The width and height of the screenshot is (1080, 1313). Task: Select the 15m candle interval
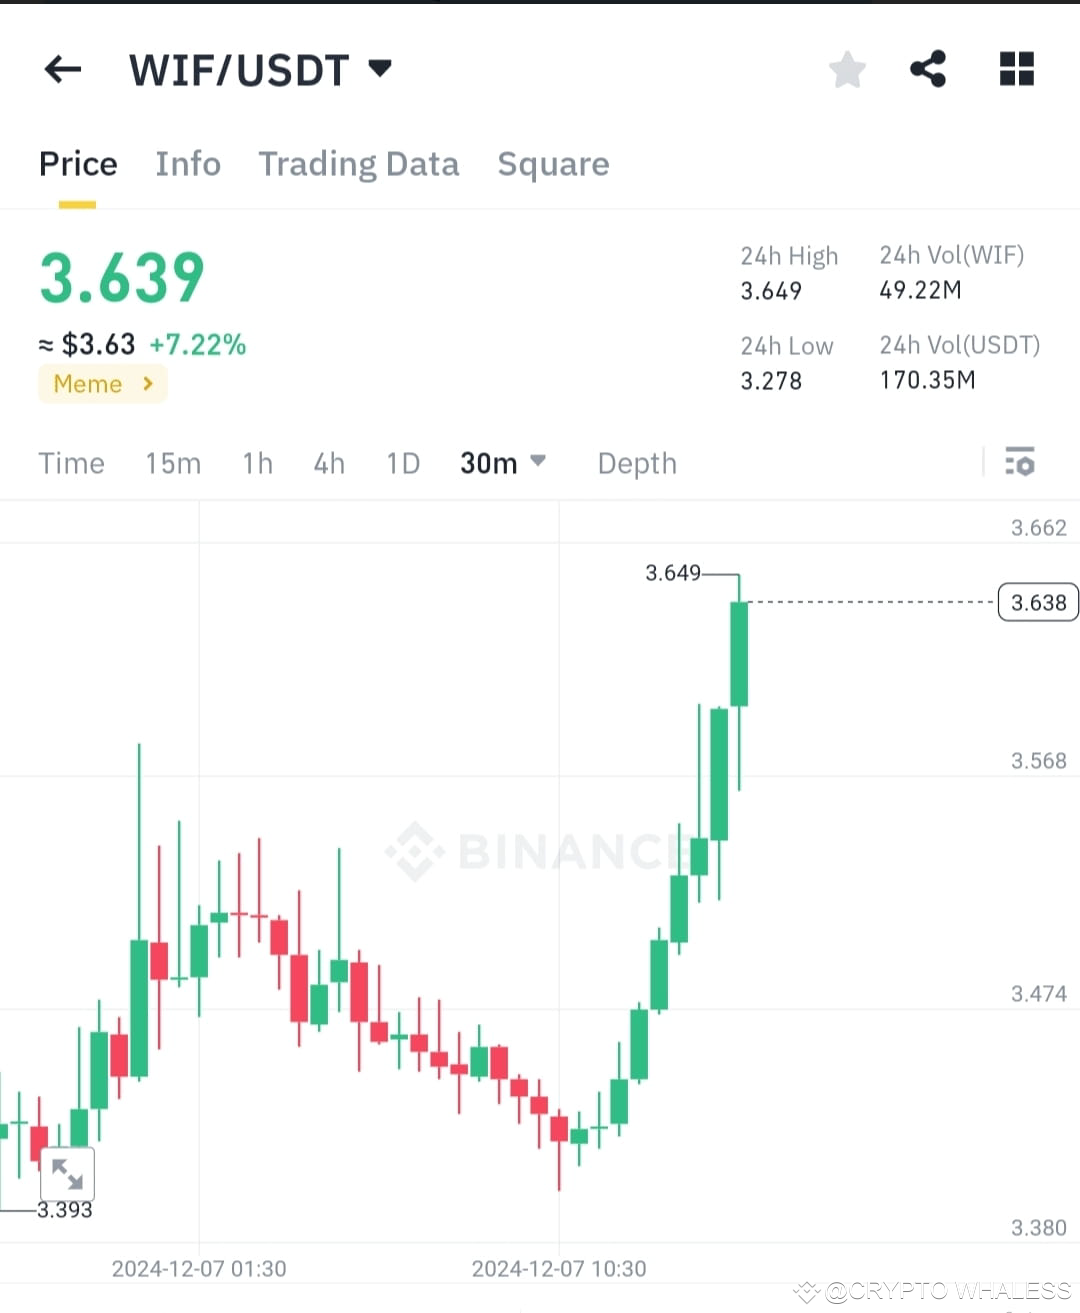[172, 463]
